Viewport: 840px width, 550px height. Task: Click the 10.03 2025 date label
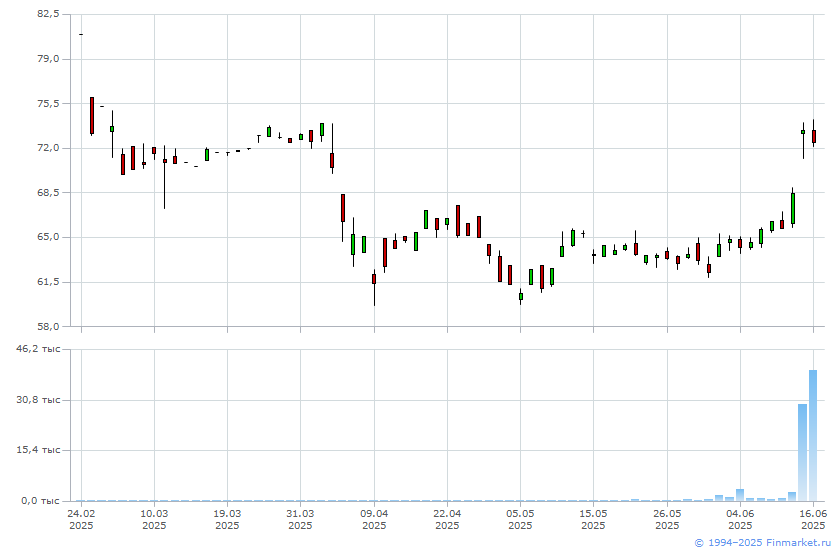pos(154,519)
